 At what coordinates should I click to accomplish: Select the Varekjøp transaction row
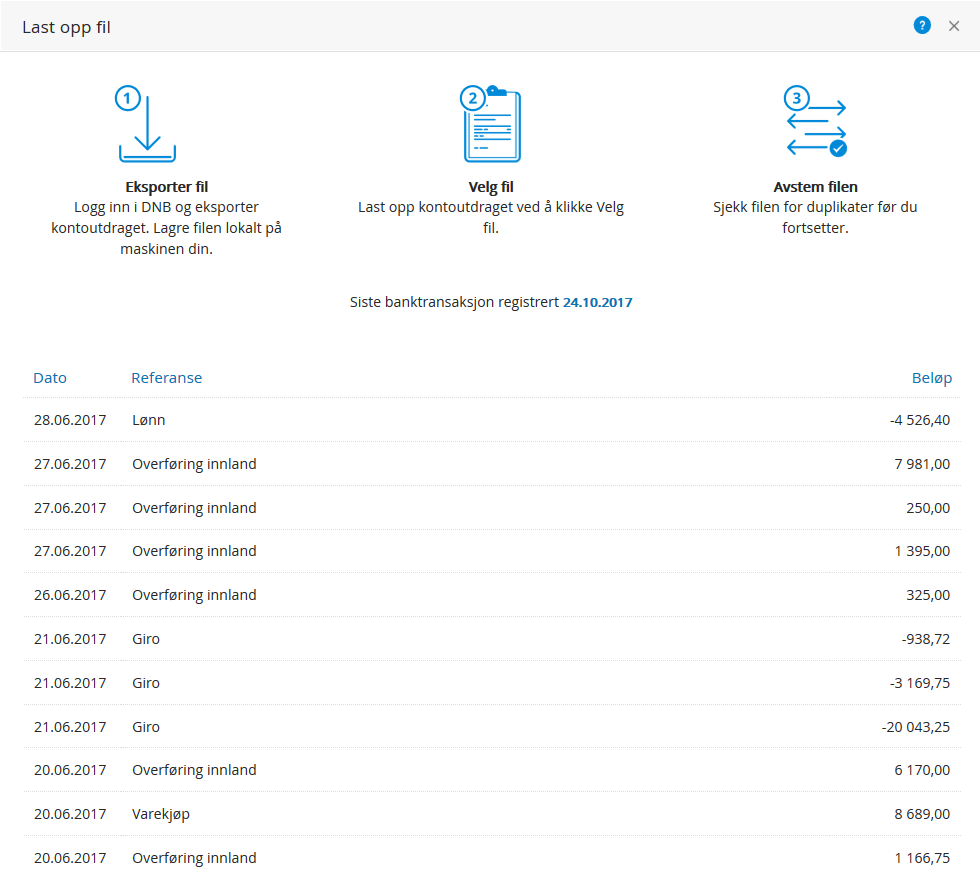pos(492,814)
